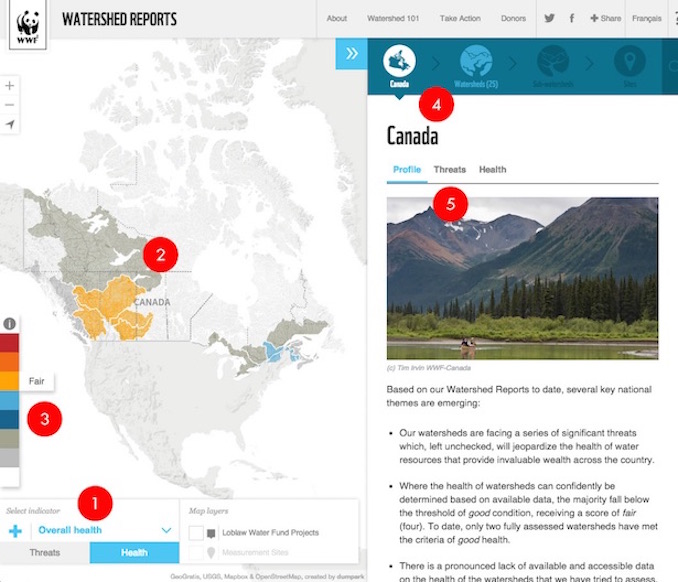Click the yellow Fair legend swatch
The width and height of the screenshot is (678, 582).
pyautogui.click(x=9, y=381)
